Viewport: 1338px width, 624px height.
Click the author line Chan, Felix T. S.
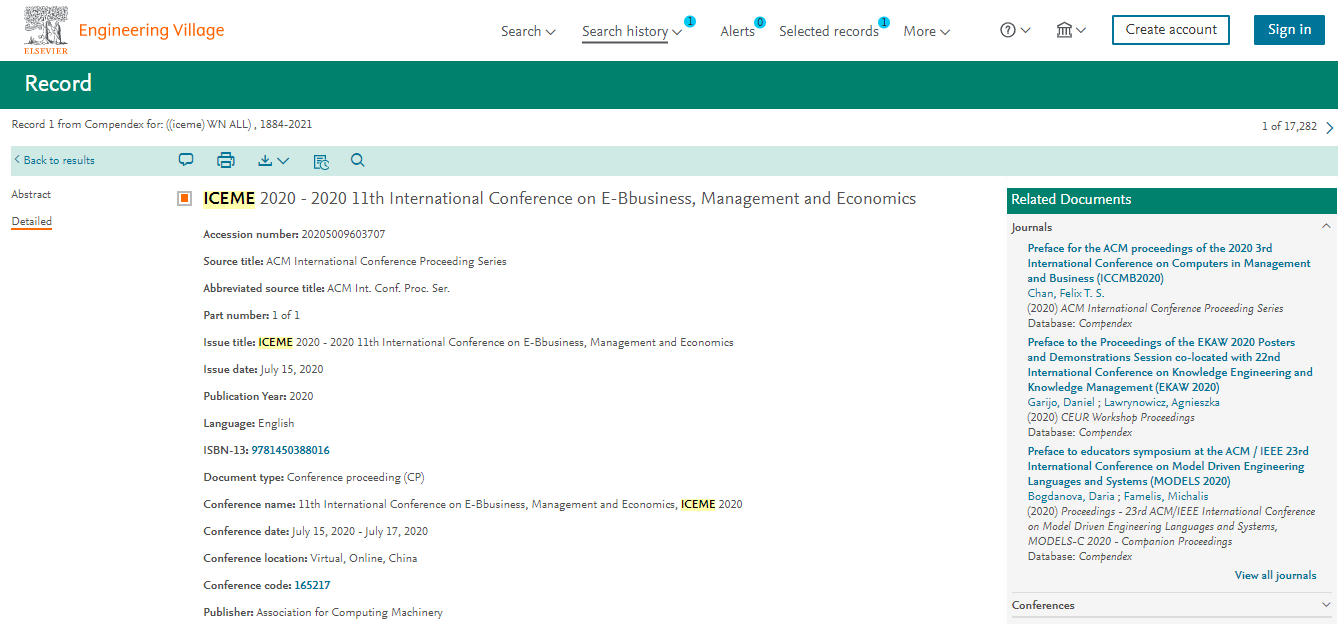(x=1067, y=293)
